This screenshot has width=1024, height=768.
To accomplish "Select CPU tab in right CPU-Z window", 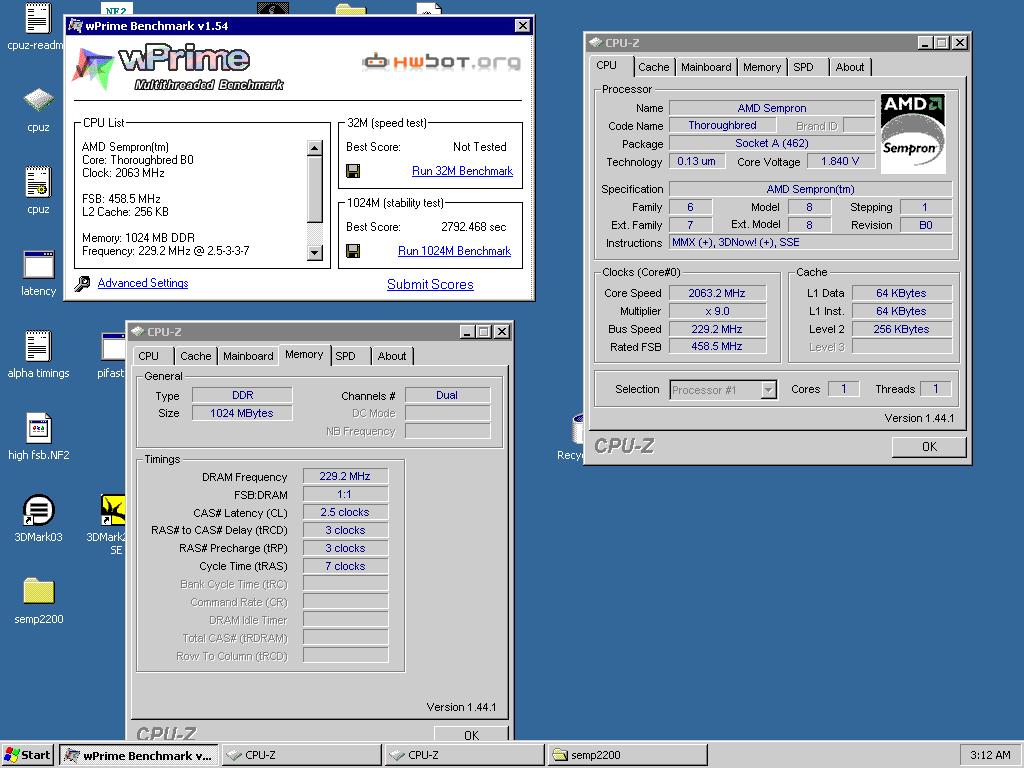I will point(607,66).
